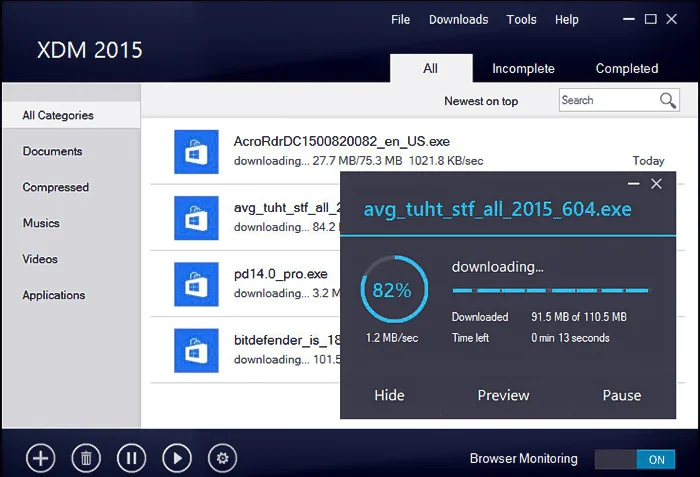700x477 pixels.
Task: Switch to the Incomplete tab
Action: [523, 68]
